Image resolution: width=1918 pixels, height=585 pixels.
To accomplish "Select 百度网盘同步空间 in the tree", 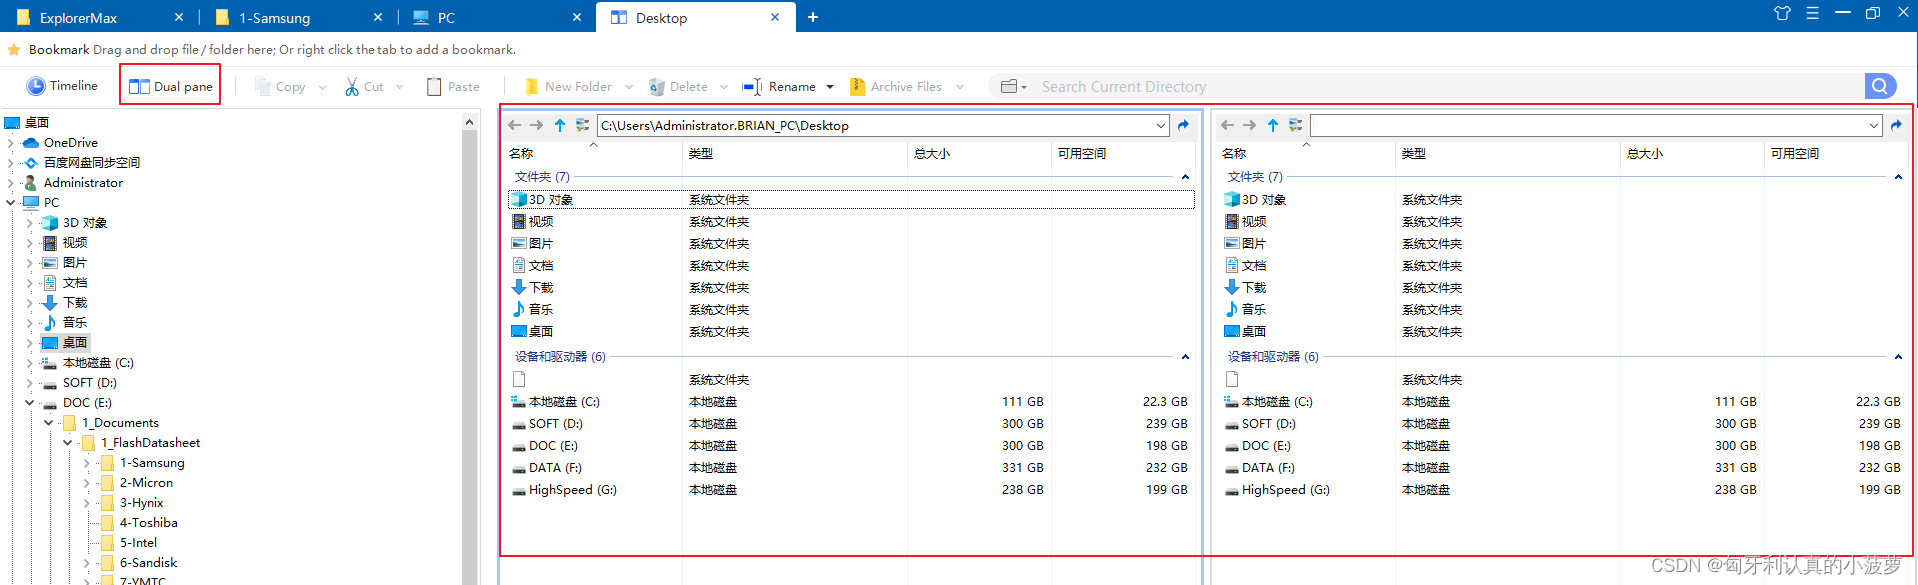I will click(x=91, y=163).
